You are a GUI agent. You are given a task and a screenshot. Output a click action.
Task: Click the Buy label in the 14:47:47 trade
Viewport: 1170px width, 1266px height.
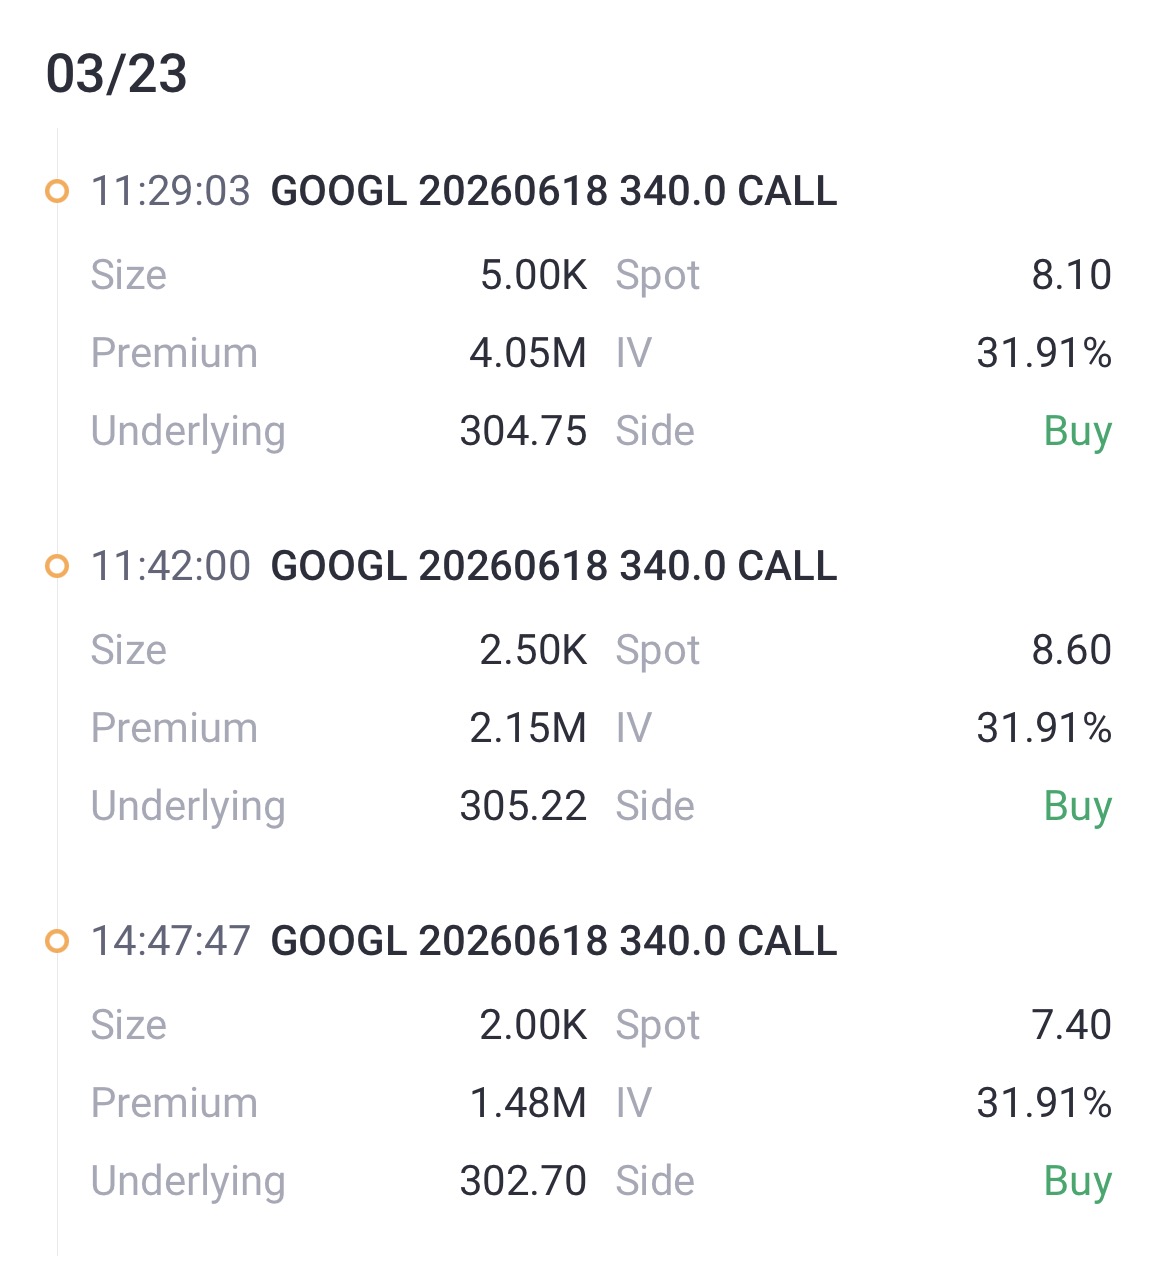tap(1077, 1181)
